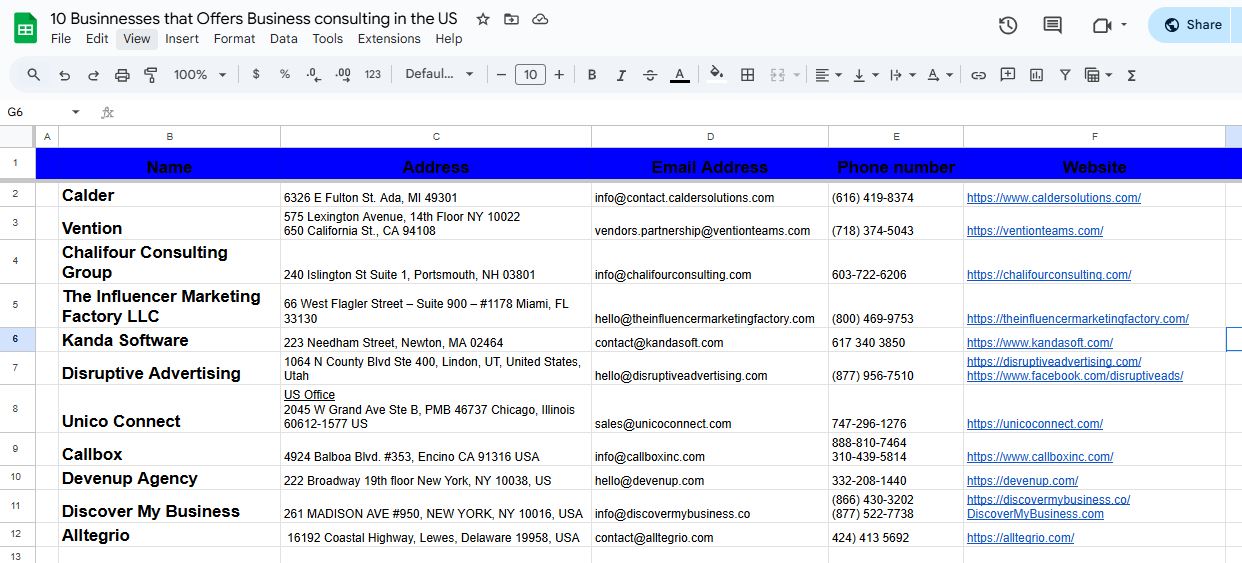Select the info@callboxinc.com email cell
Viewport: 1242px width, 563px height.
(710, 449)
